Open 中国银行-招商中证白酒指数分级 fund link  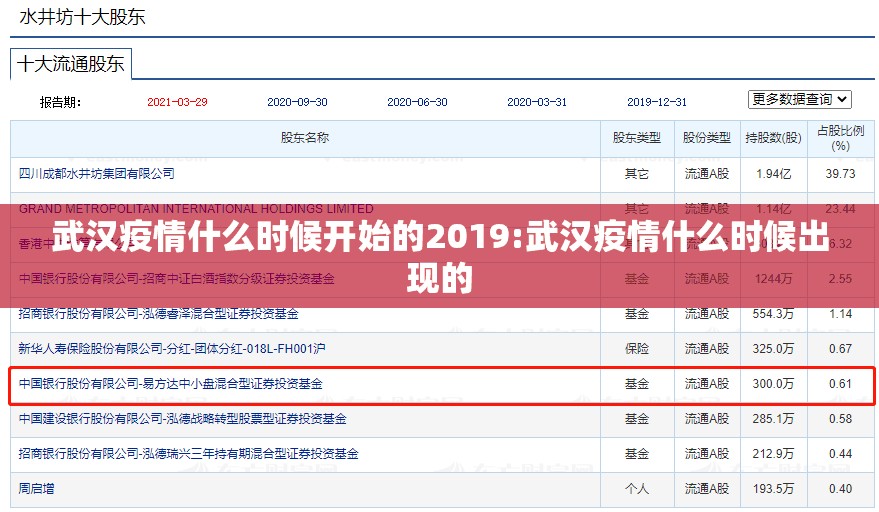pyautogui.click(x=177, y=279)
